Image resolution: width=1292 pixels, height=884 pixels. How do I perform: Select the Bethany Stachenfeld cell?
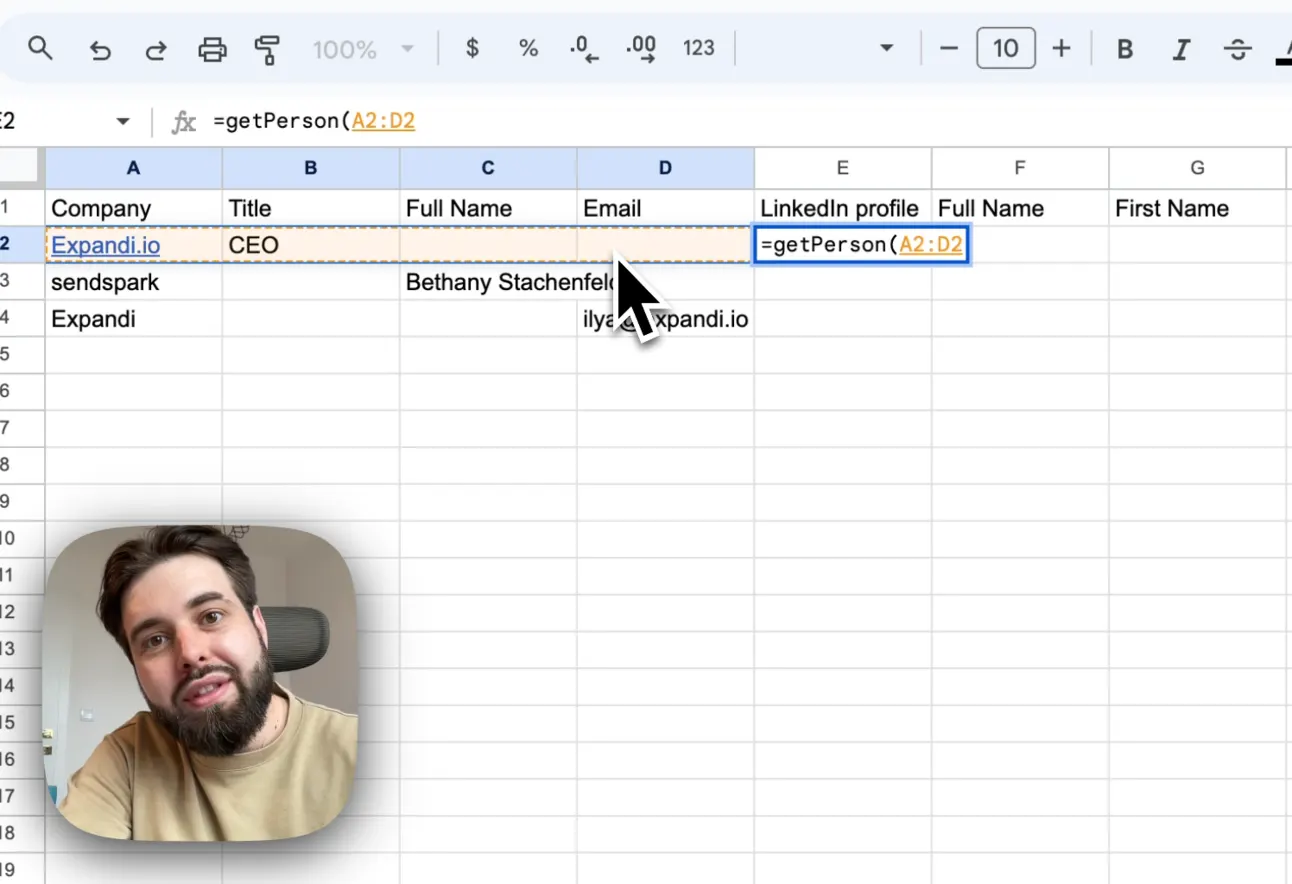click(x=488, y=282)
